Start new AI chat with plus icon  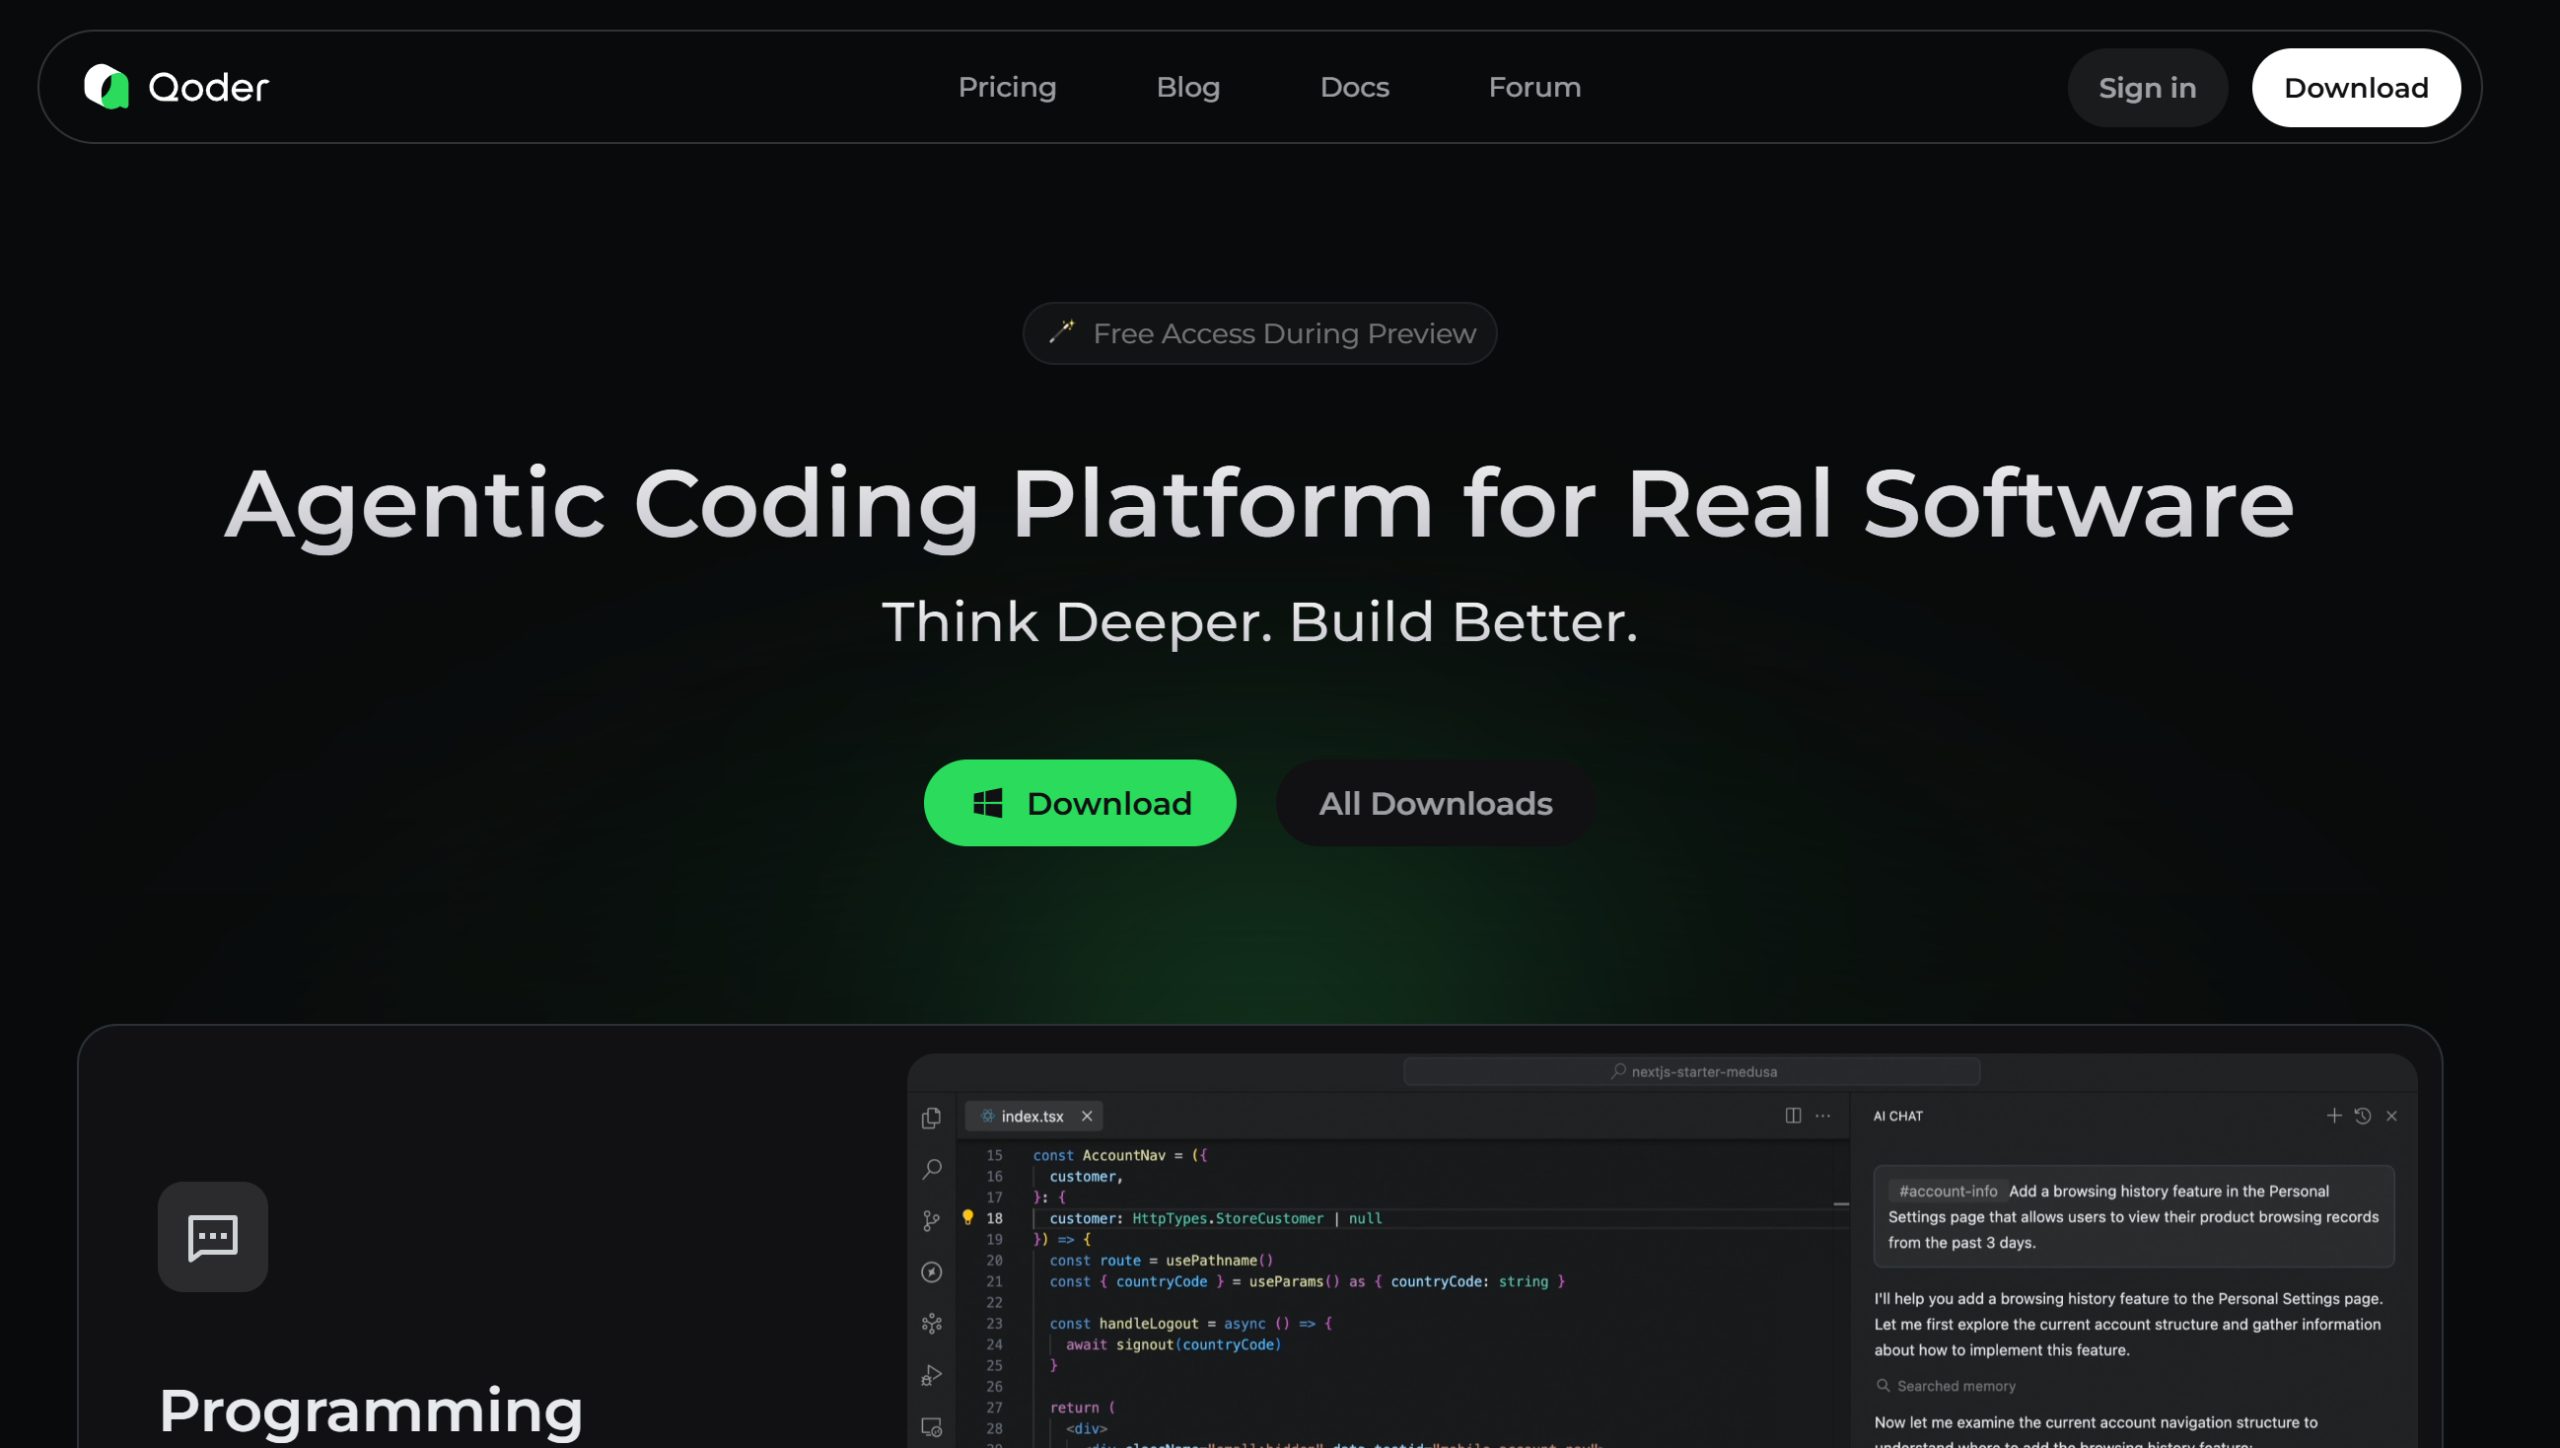click(x=2334, y=1115)
